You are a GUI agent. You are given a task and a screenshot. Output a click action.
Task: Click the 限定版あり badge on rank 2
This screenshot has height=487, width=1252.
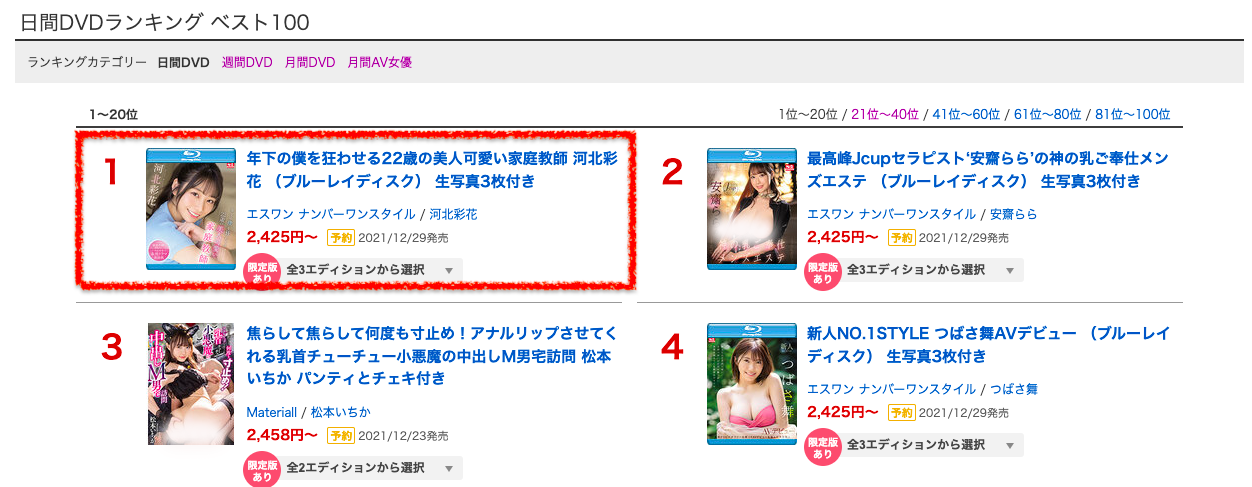(823, 273)
